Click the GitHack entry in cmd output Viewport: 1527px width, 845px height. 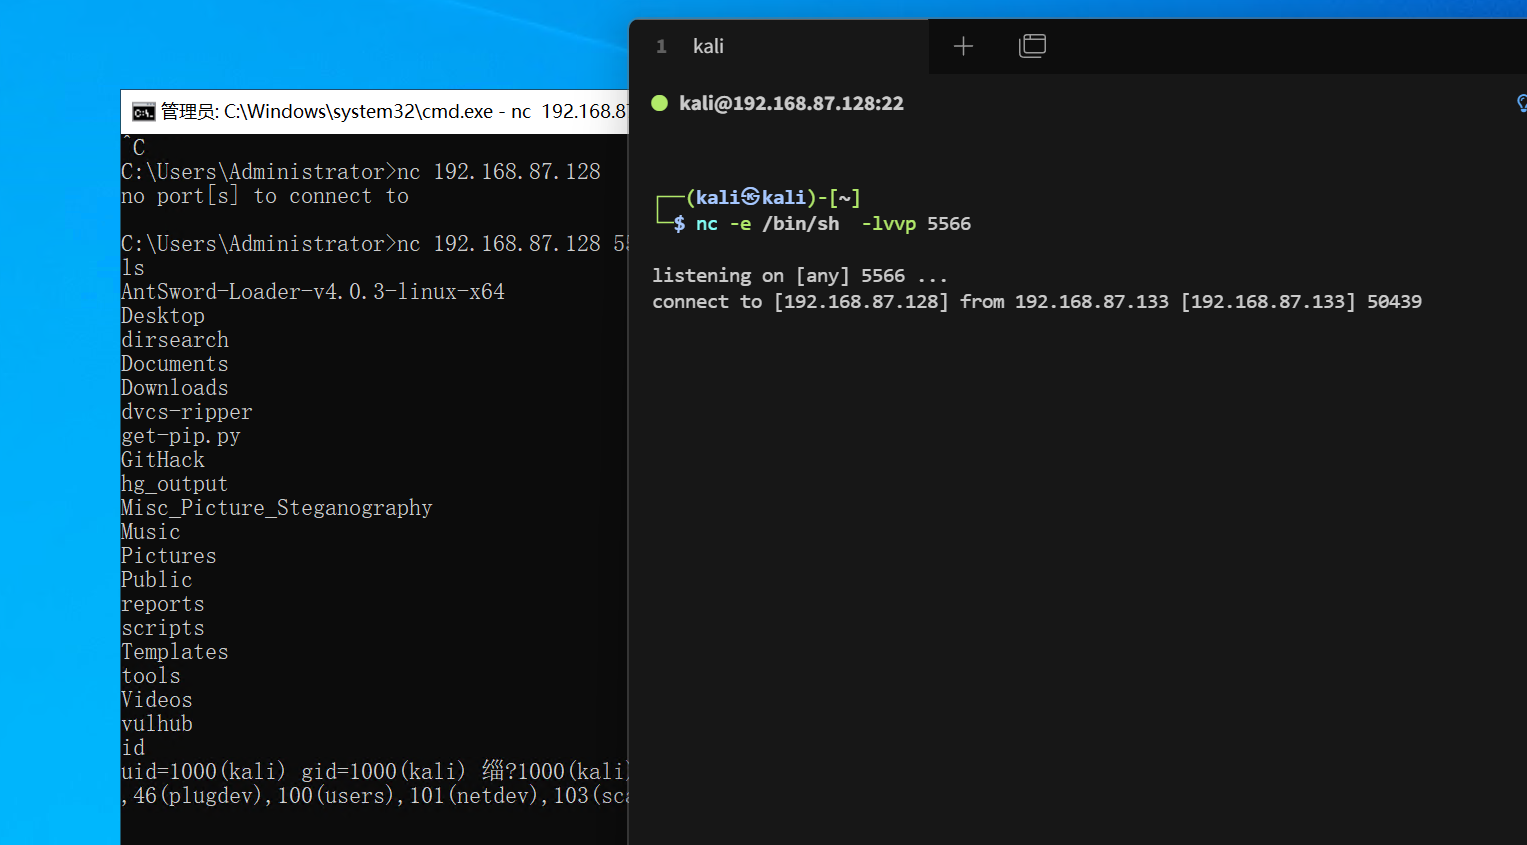(x=163, y=460)
